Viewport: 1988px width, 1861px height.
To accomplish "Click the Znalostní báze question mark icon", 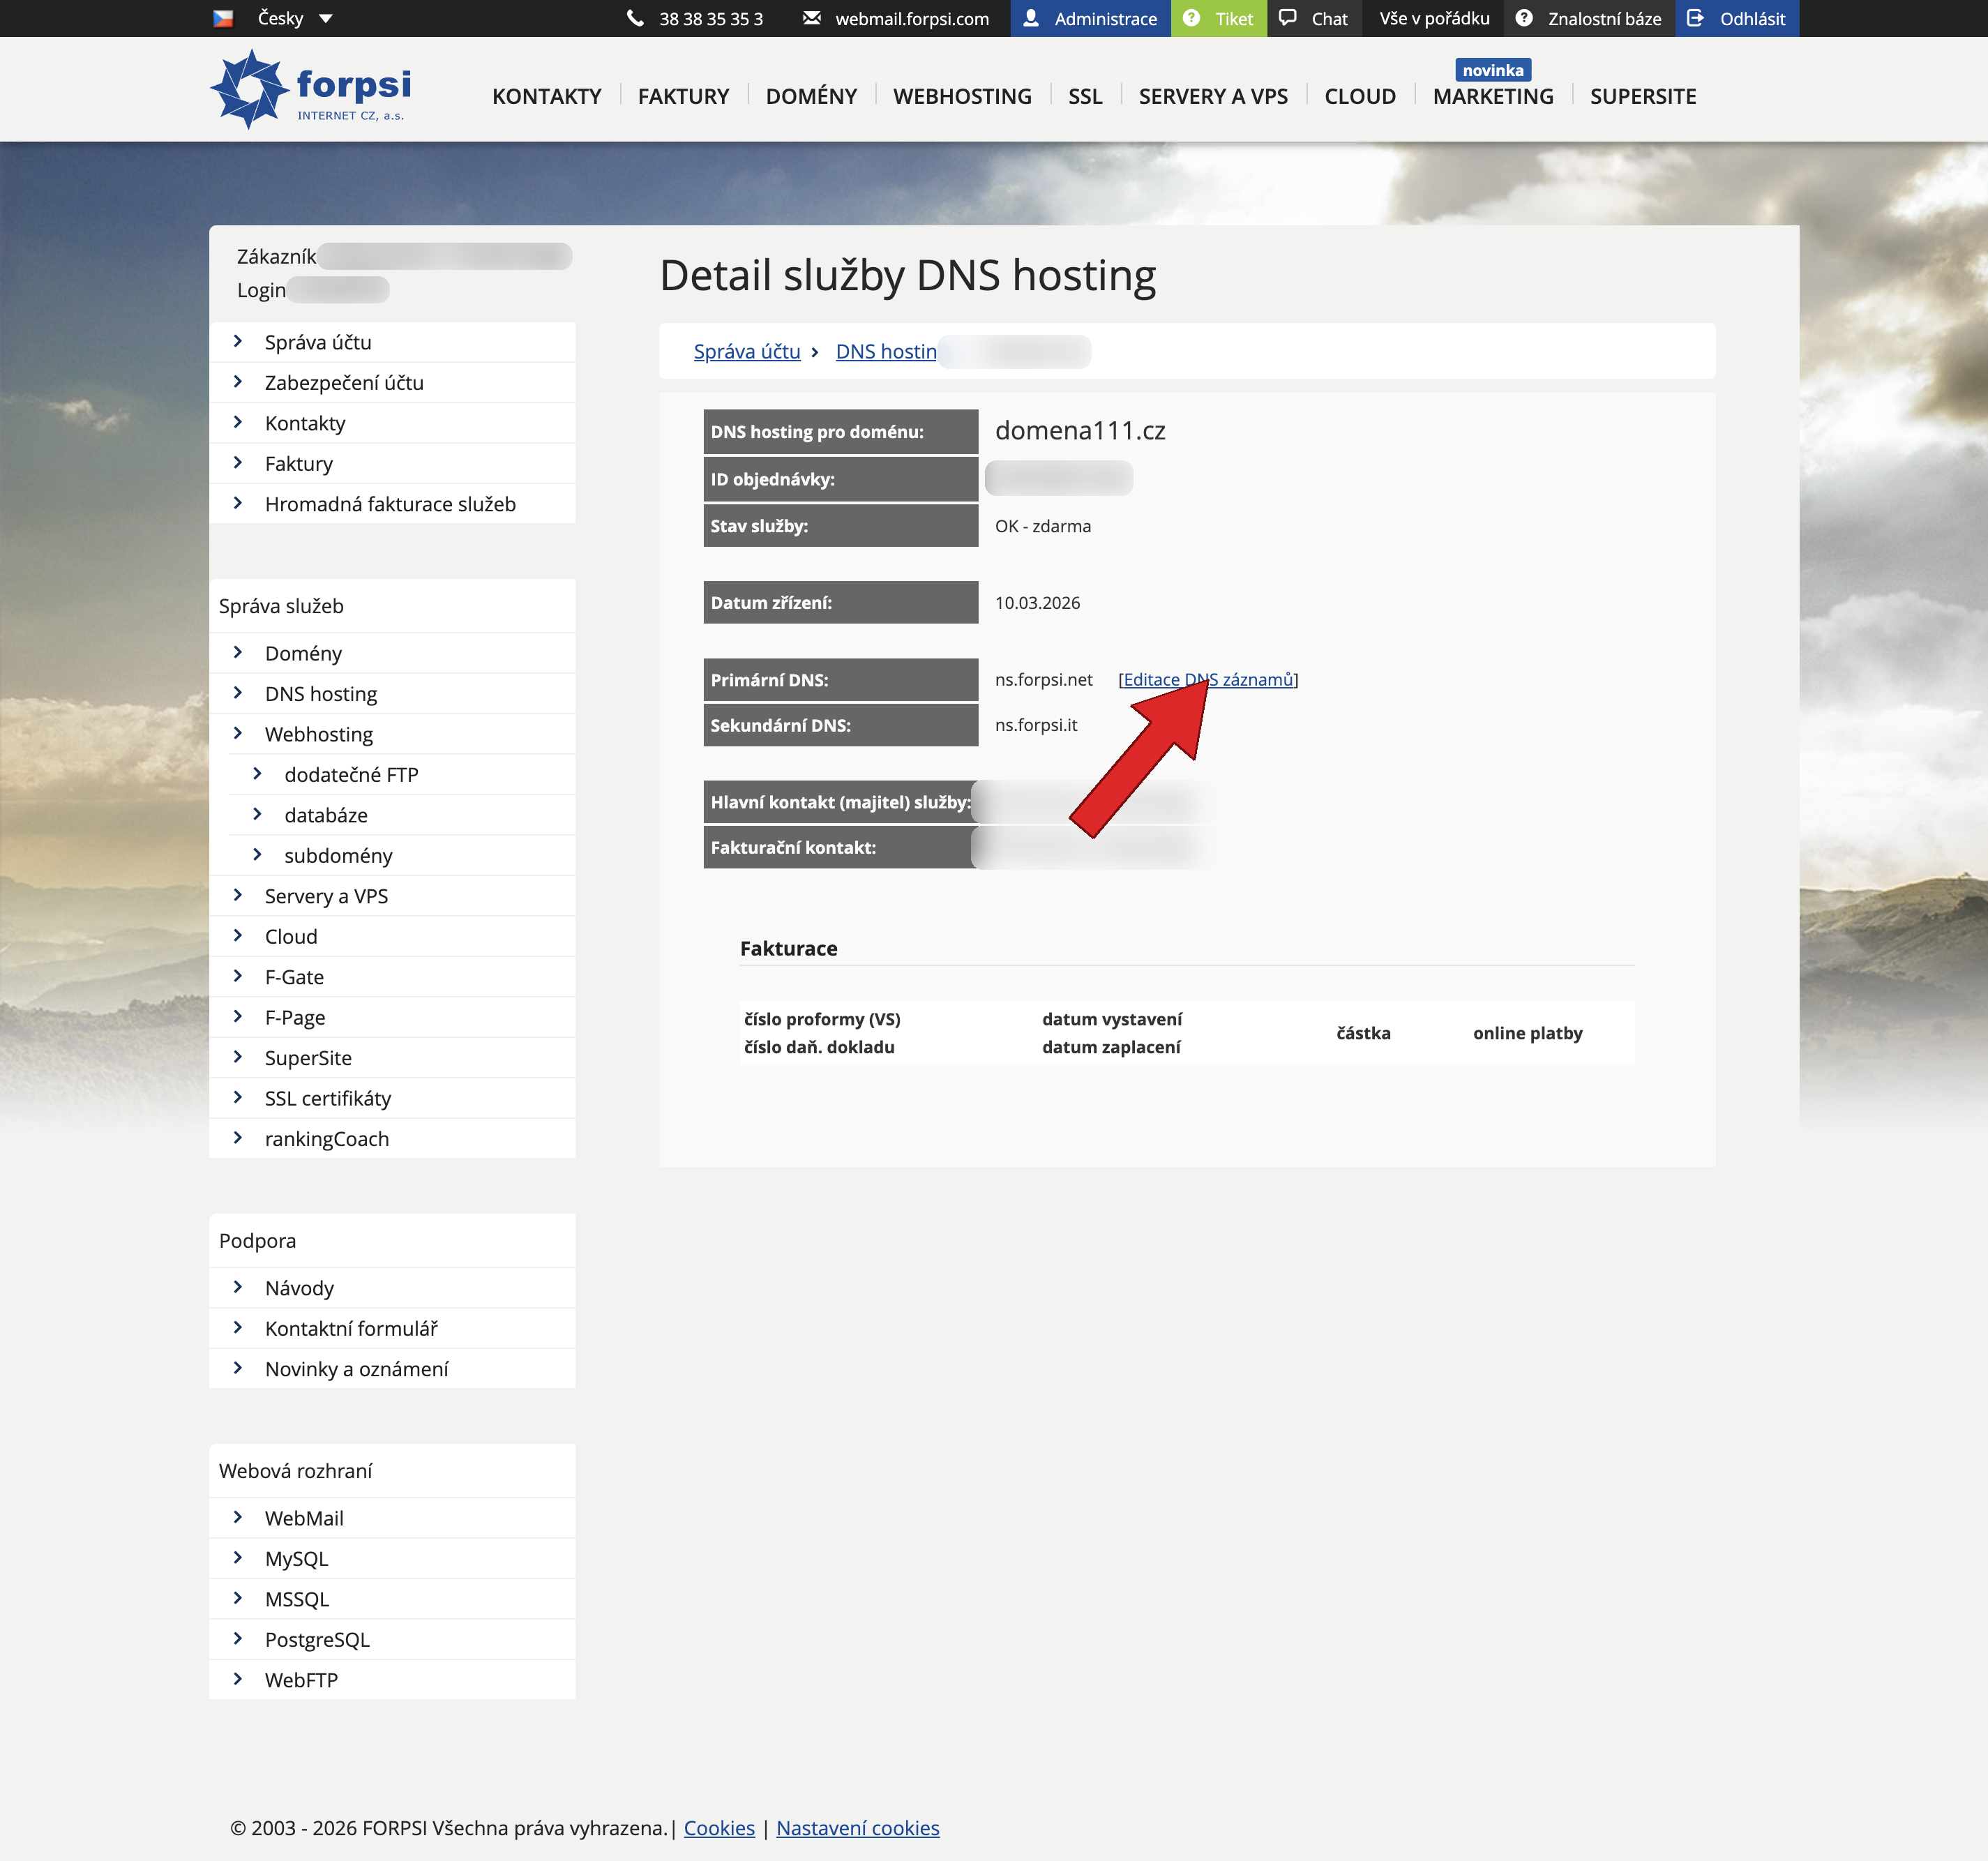I will (x=1523, y=17).
